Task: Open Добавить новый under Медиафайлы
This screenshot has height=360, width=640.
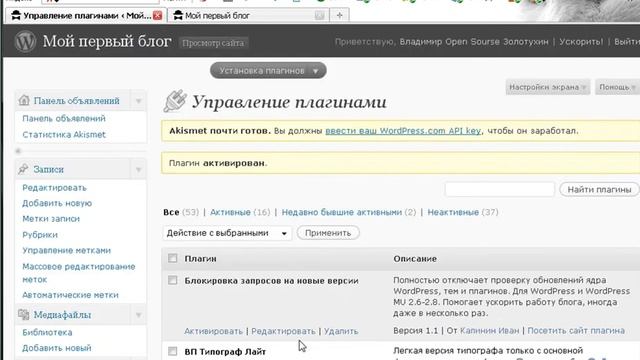Action: coord(57,348)
